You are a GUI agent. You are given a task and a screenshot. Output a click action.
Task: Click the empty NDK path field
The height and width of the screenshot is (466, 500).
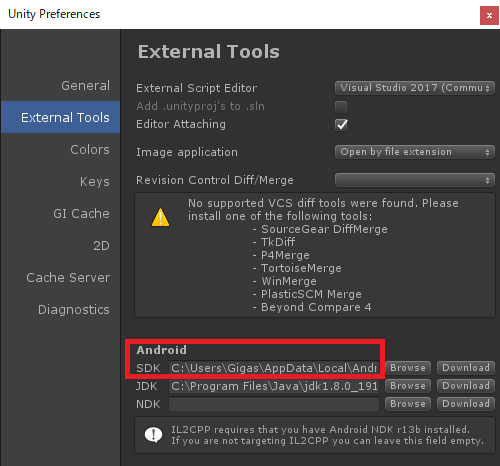click(x=274, y=404)
